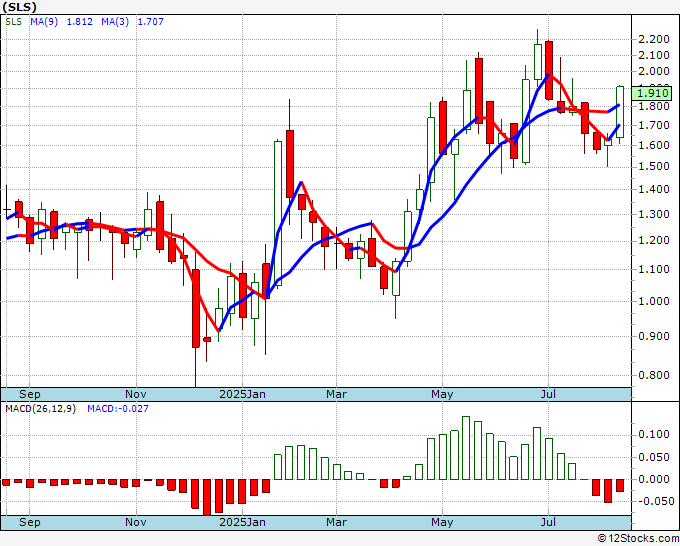Image resolution: width=680 pixels, height=546 pixels.
Task: Click the 1.300 price axis label
Action: coord(654,214)
